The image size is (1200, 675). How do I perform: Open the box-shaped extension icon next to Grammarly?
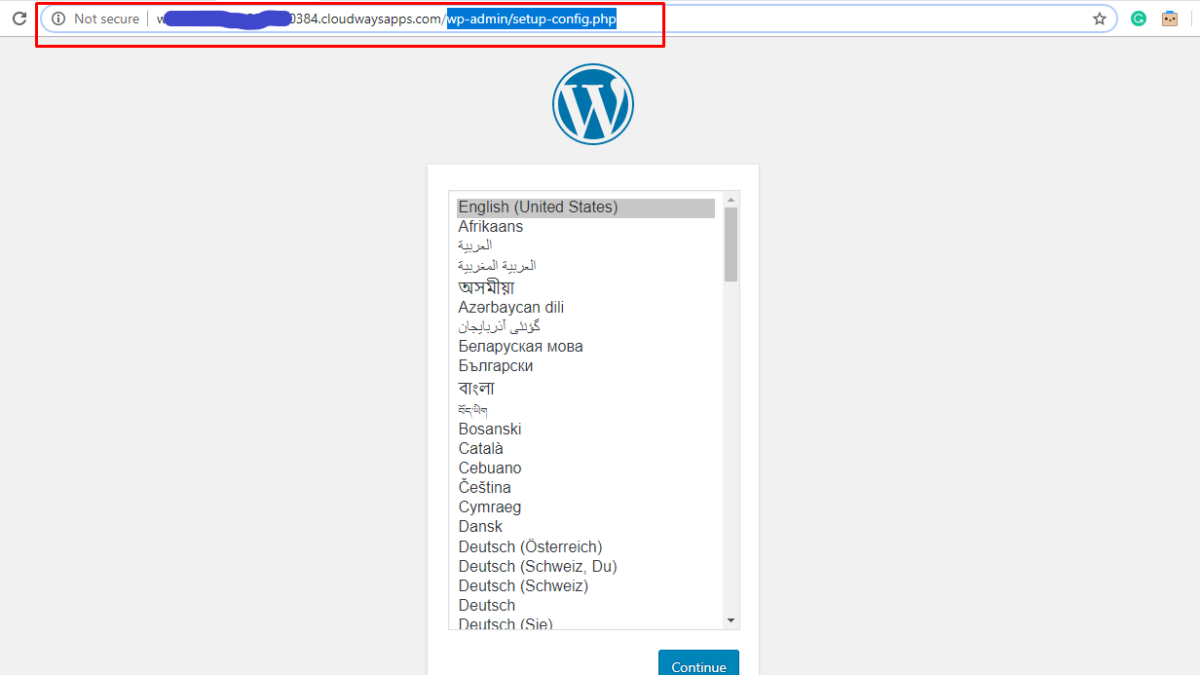coord(1169,18)
